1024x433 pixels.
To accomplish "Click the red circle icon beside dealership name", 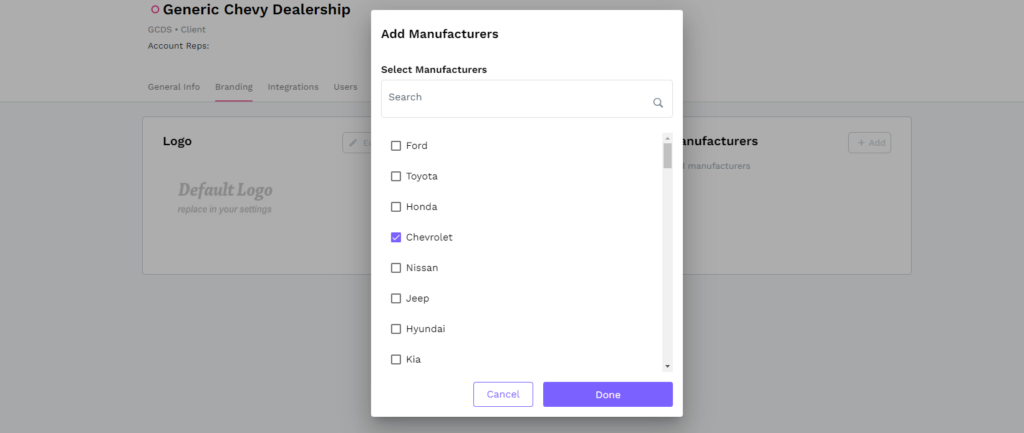I will (155, 10).
